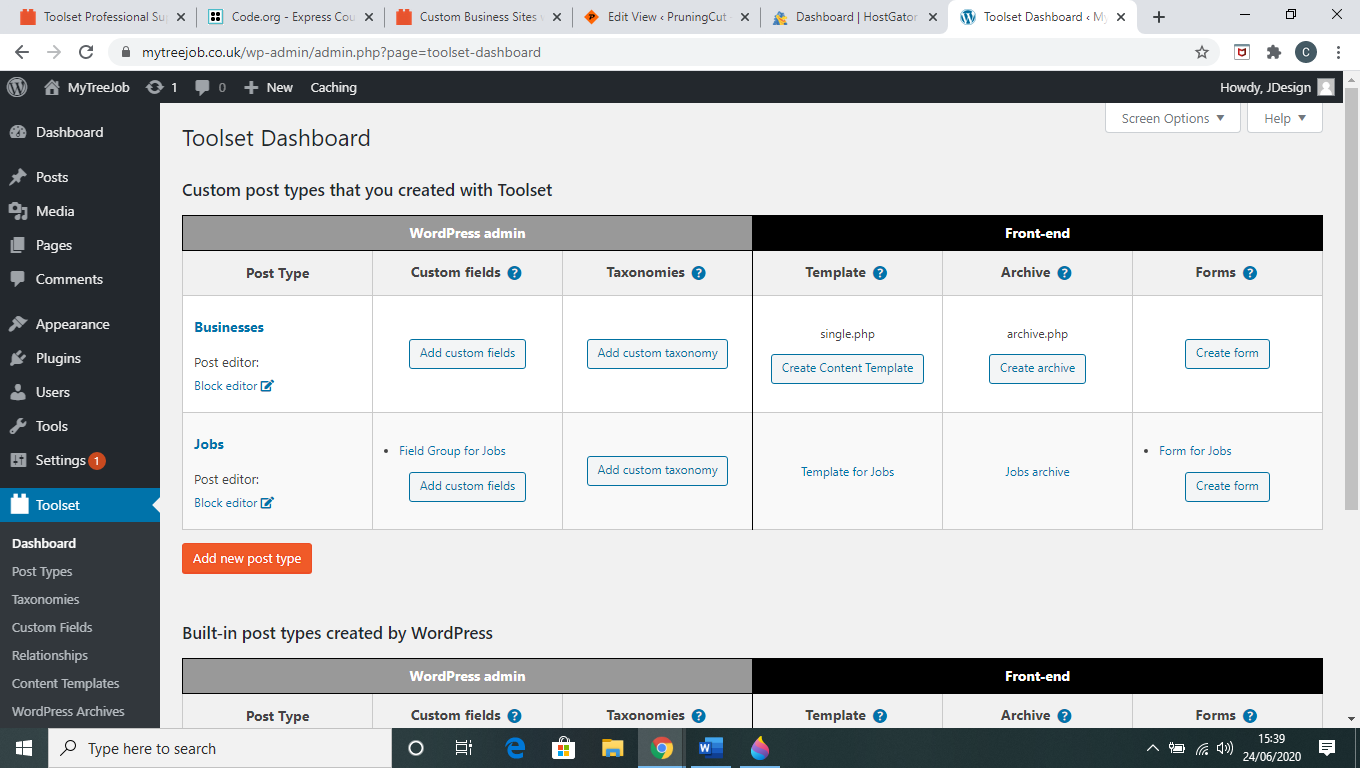Select Post Types under Toolset

pos(42,571)
